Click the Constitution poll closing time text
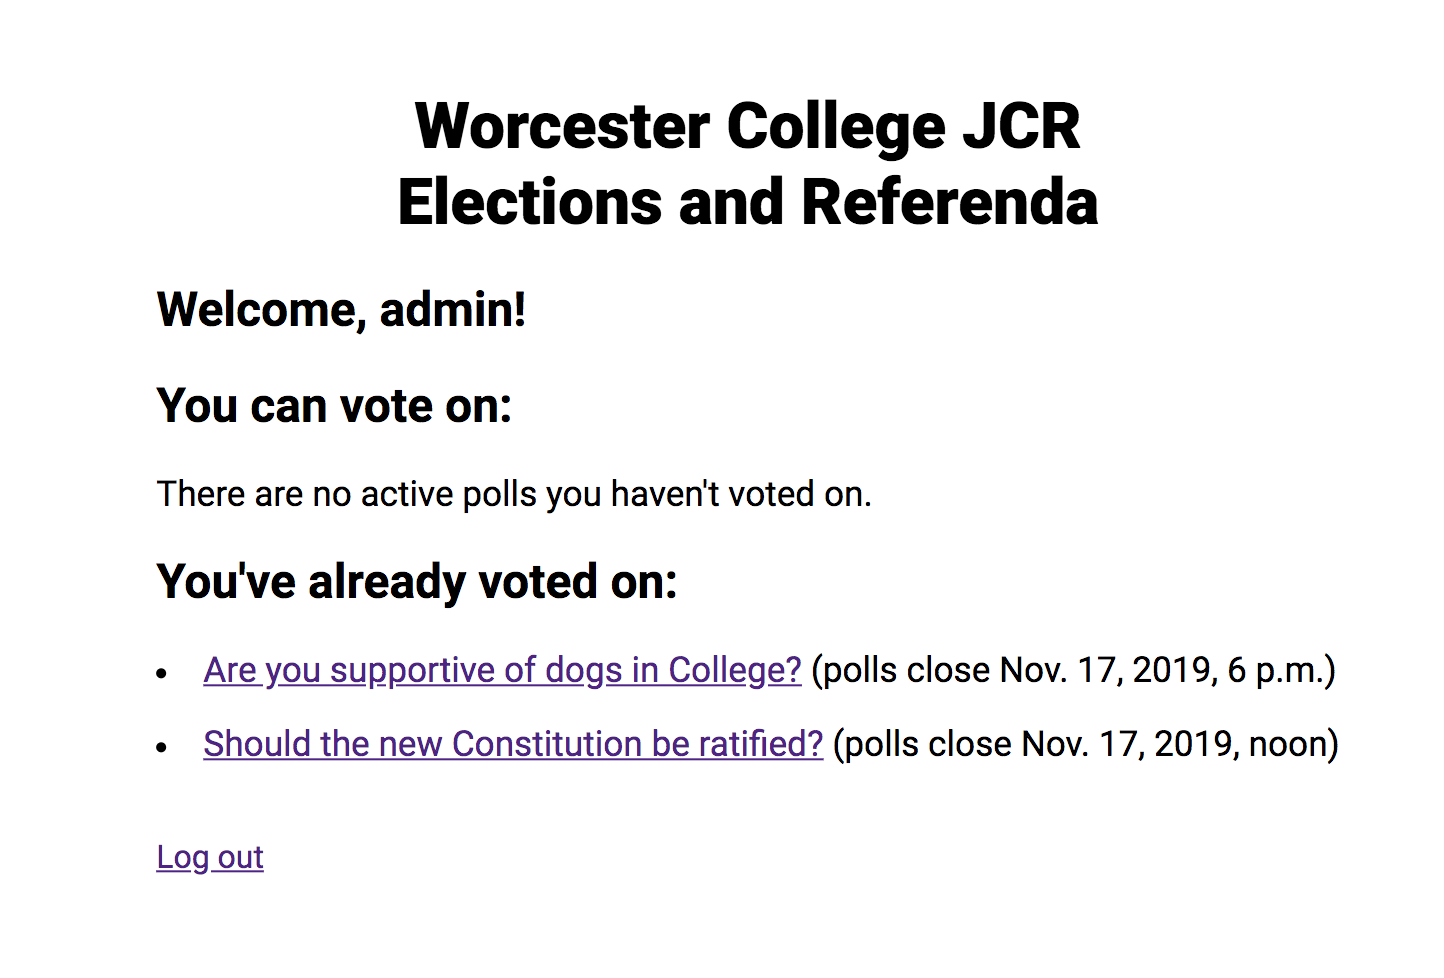1444x978 pixels. [x=1085, y=744]
